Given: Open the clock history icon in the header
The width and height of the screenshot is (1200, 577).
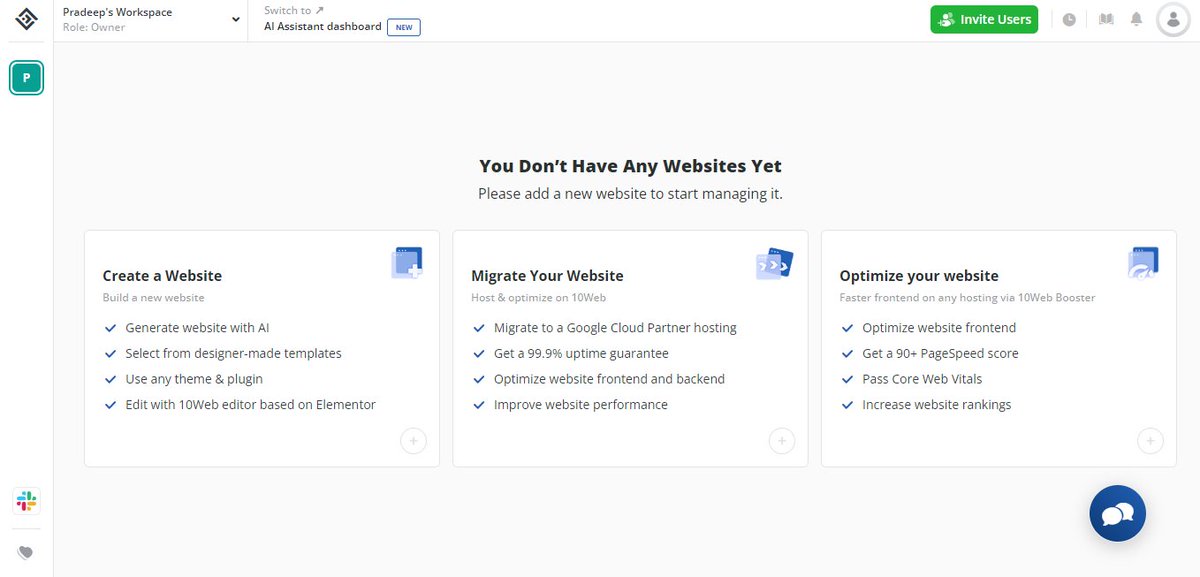Looking at the screenshot, I should click(x=1069, y=19).
